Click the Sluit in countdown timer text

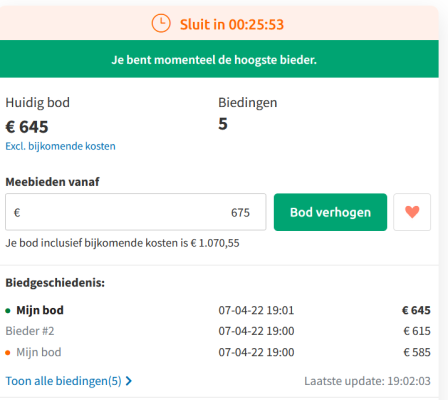click(x=232, y=24)
